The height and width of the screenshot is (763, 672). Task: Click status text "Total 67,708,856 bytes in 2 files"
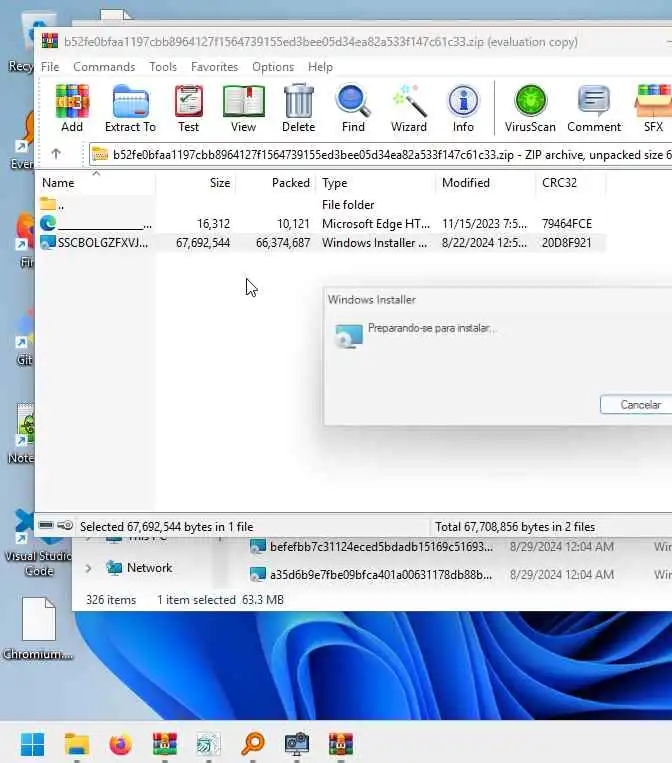[x=515, y=527]
